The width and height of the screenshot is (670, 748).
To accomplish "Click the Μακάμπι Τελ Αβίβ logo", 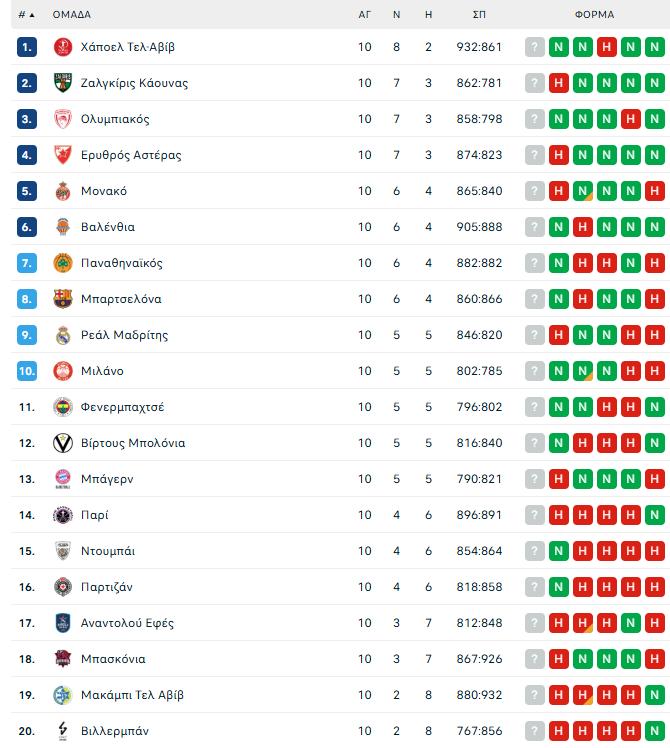I will (x=63, y=695).
